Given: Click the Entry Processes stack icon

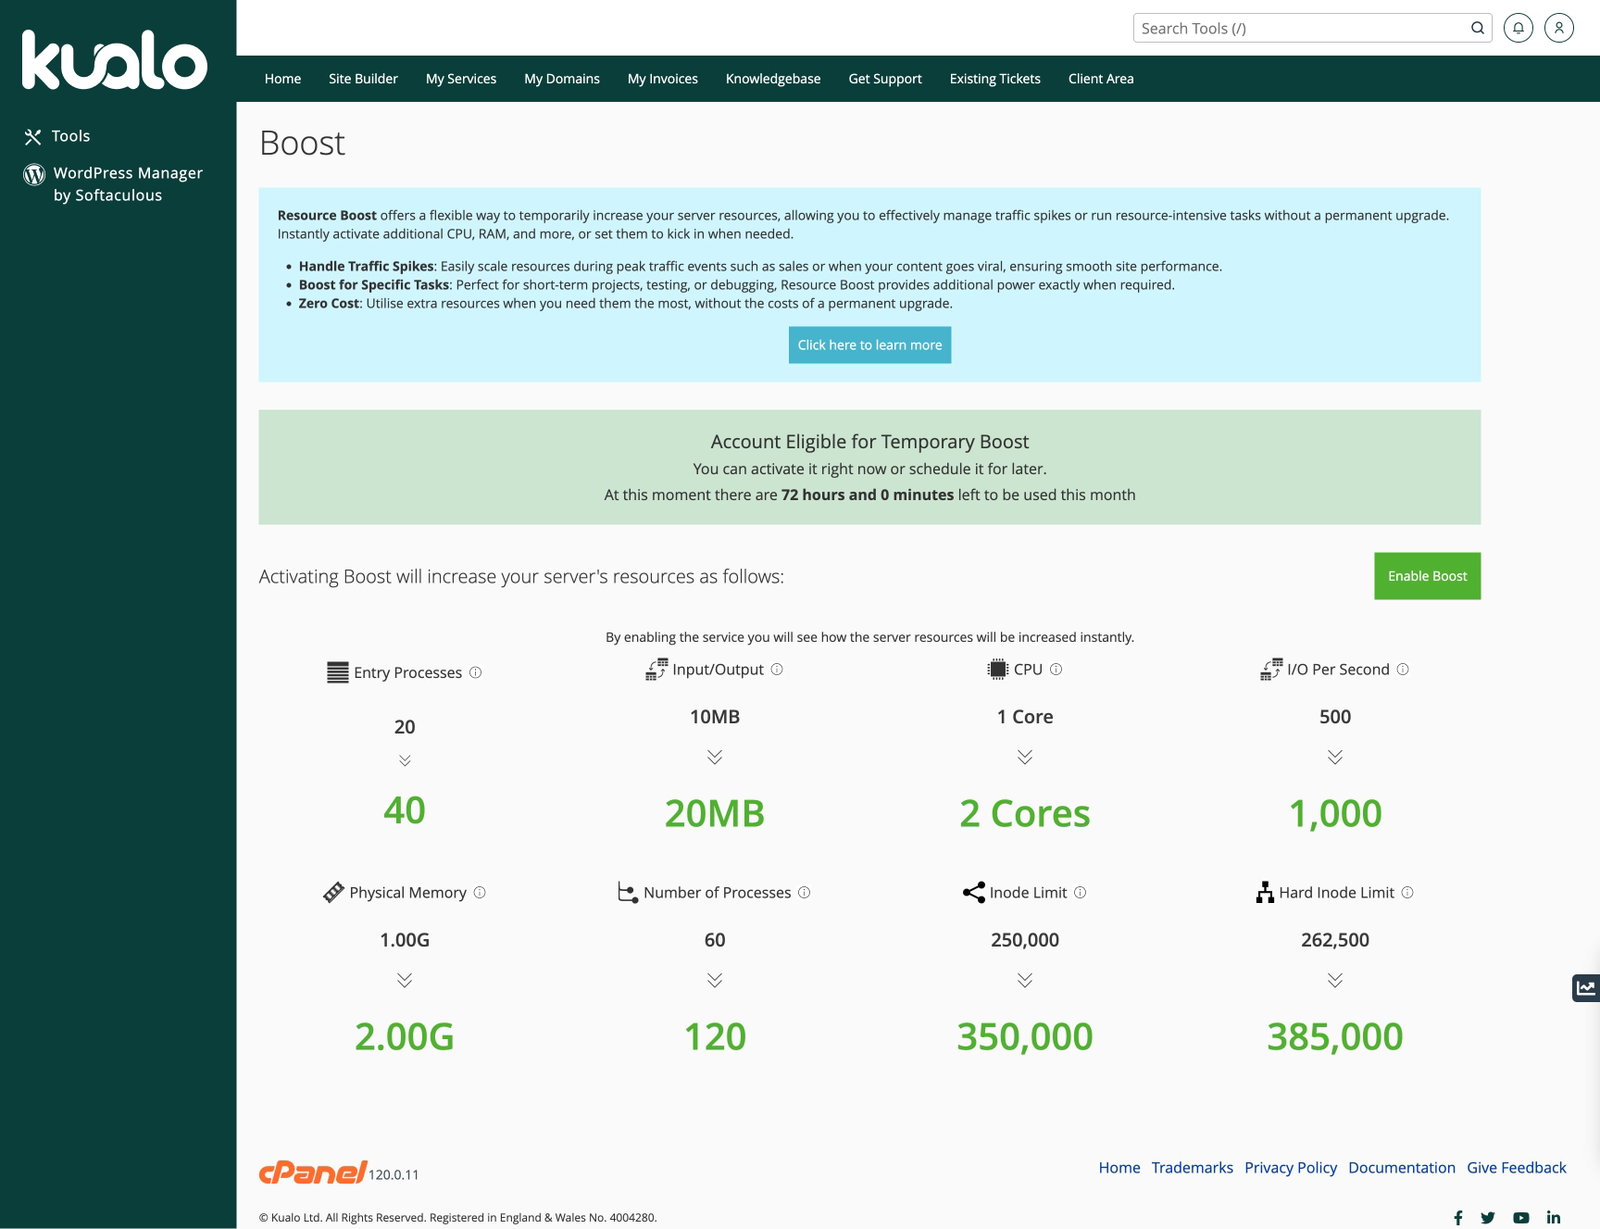Looking at the screenshot, I should click(x=338, y=672).
